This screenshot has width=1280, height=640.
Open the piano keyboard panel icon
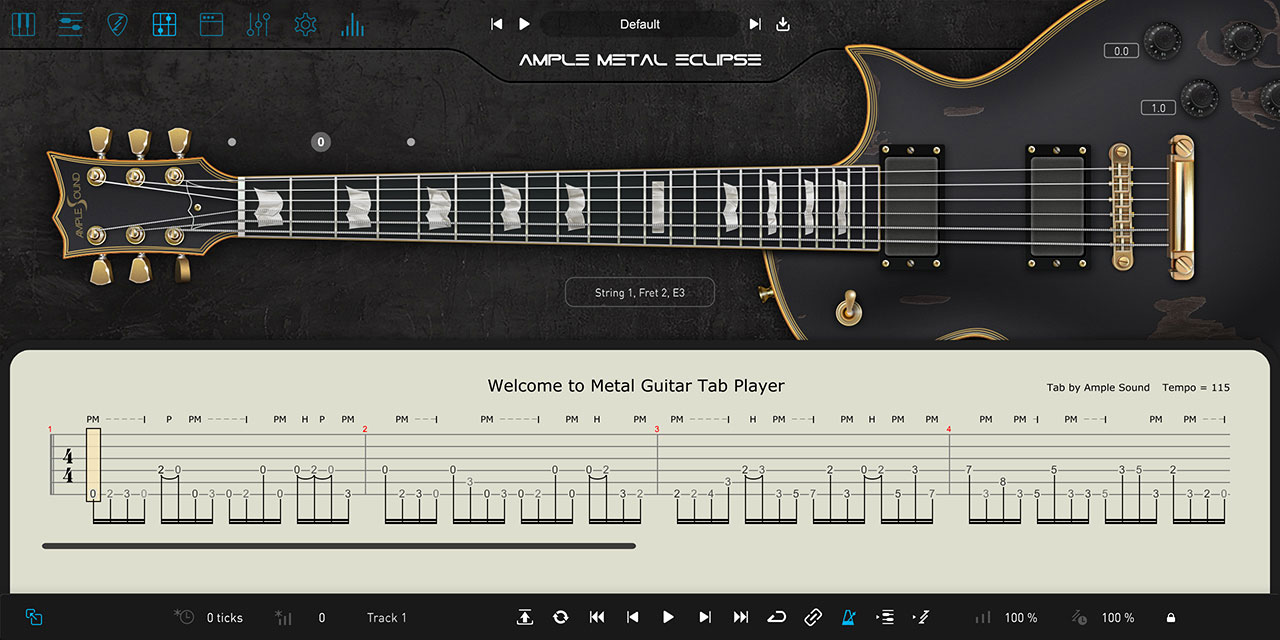[23, 24]
